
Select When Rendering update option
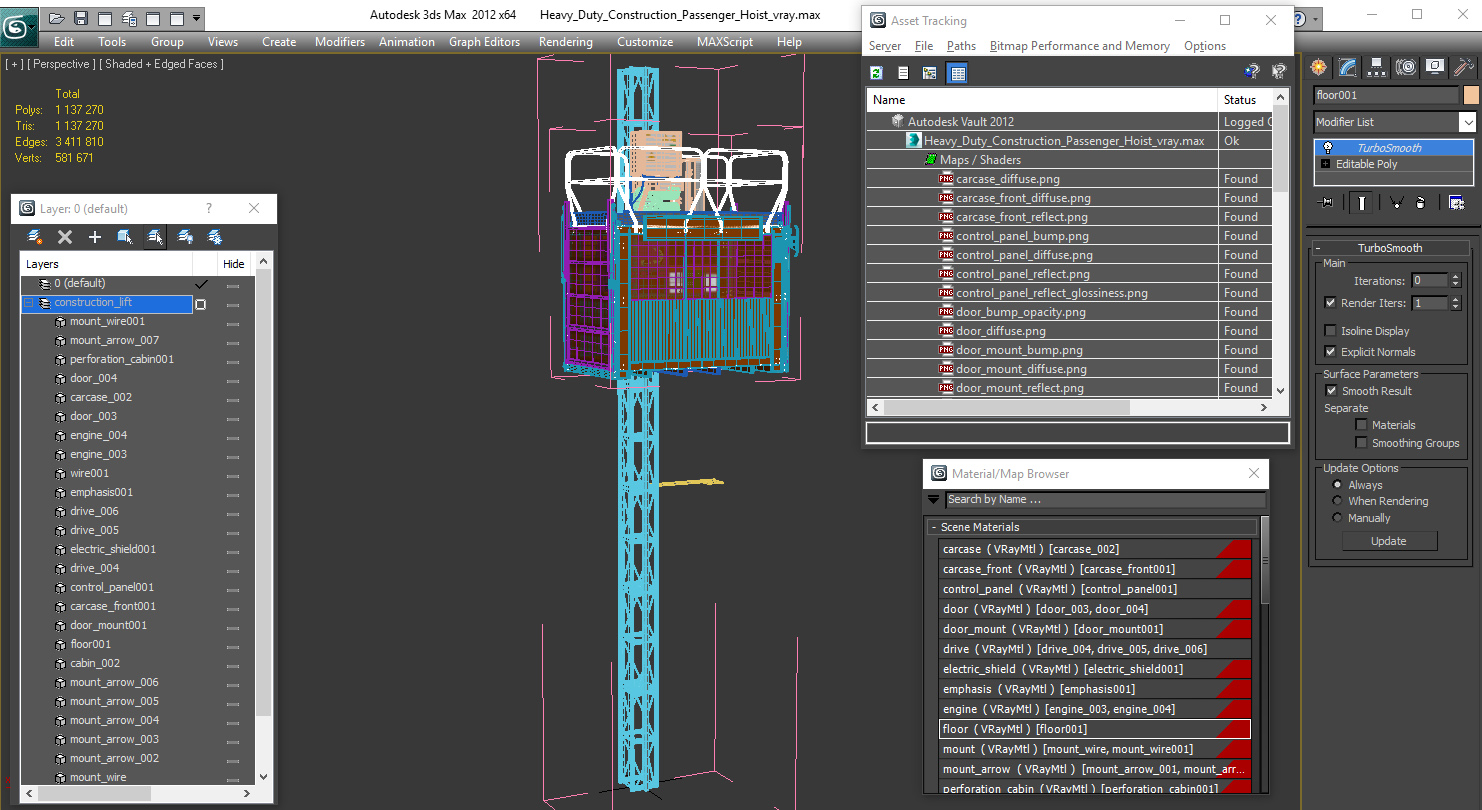tap(1338, 501)
